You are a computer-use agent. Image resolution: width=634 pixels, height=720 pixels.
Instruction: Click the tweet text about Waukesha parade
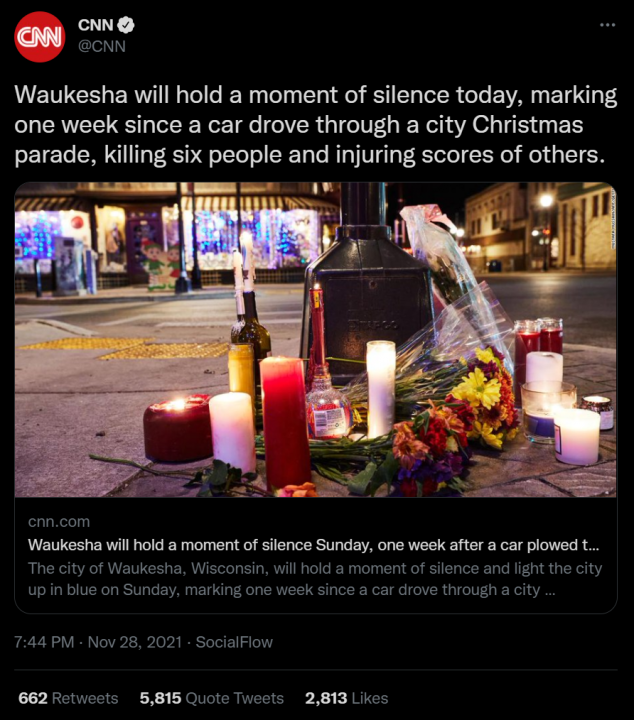point(316,124)
